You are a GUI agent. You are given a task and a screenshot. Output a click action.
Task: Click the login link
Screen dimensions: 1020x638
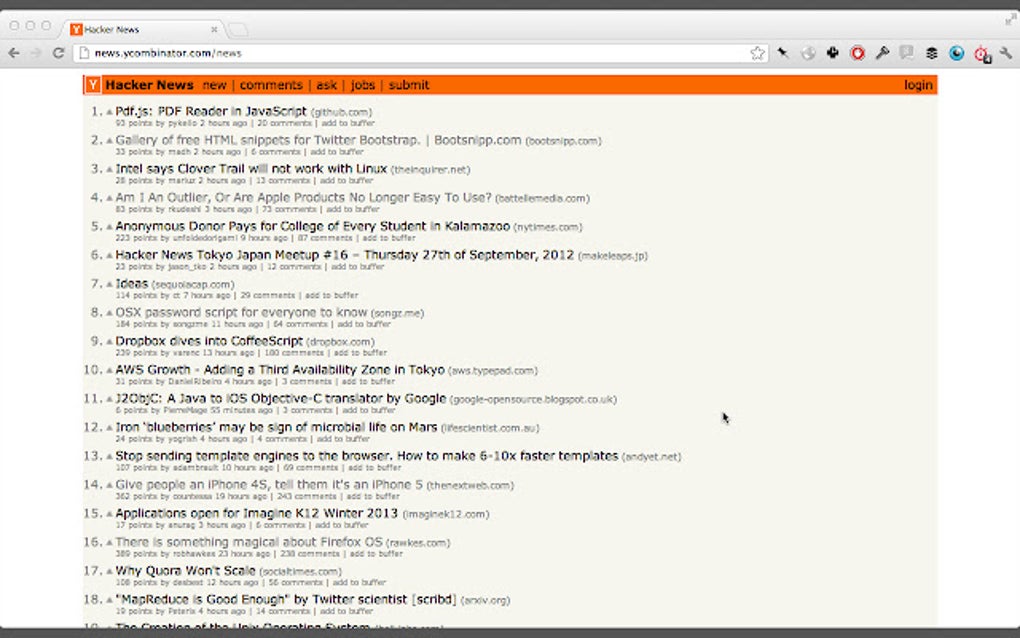[x=917, y=85]
